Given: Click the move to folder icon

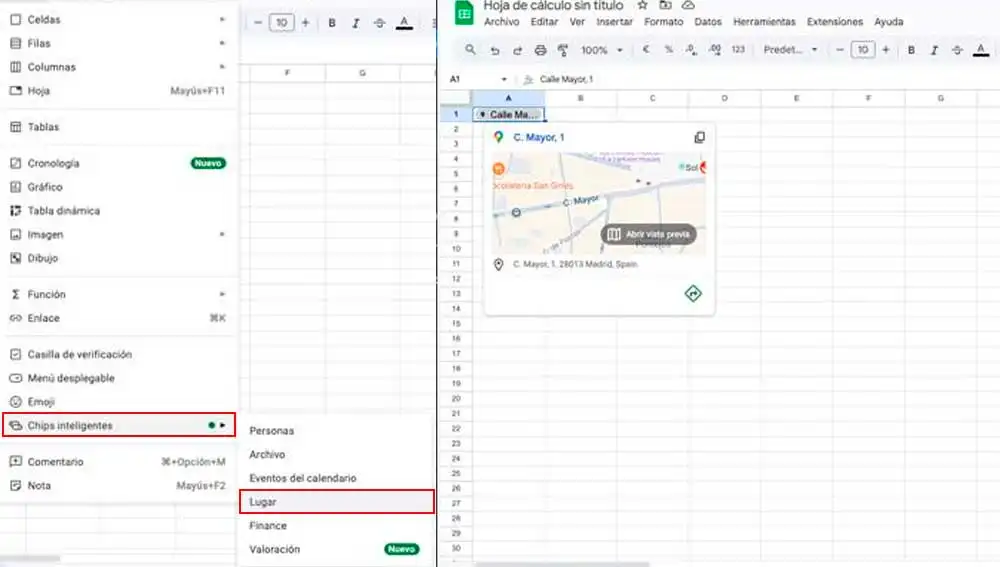Looking at the screenshot, I should [x=665, y=5].
